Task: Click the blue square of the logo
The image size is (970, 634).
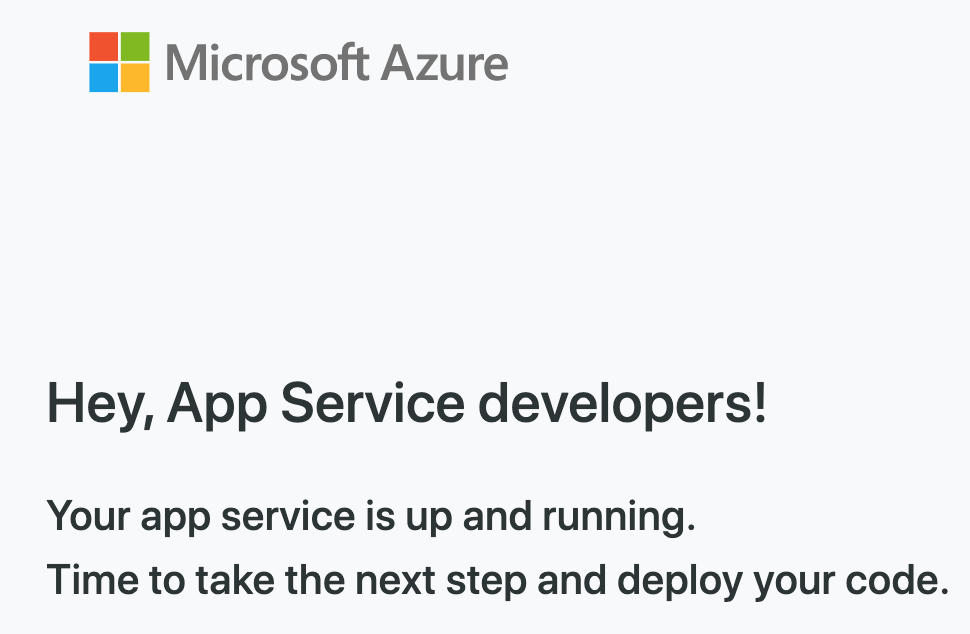Action: [x=104, y=78]
